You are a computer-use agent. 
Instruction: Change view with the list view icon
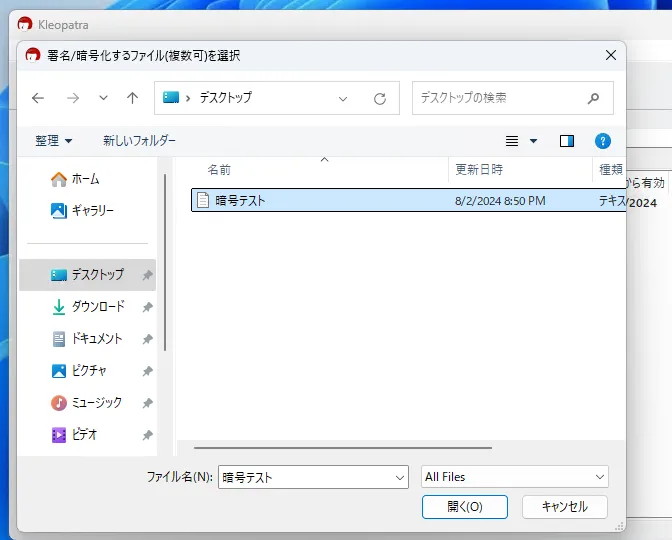tap(512, 141)
